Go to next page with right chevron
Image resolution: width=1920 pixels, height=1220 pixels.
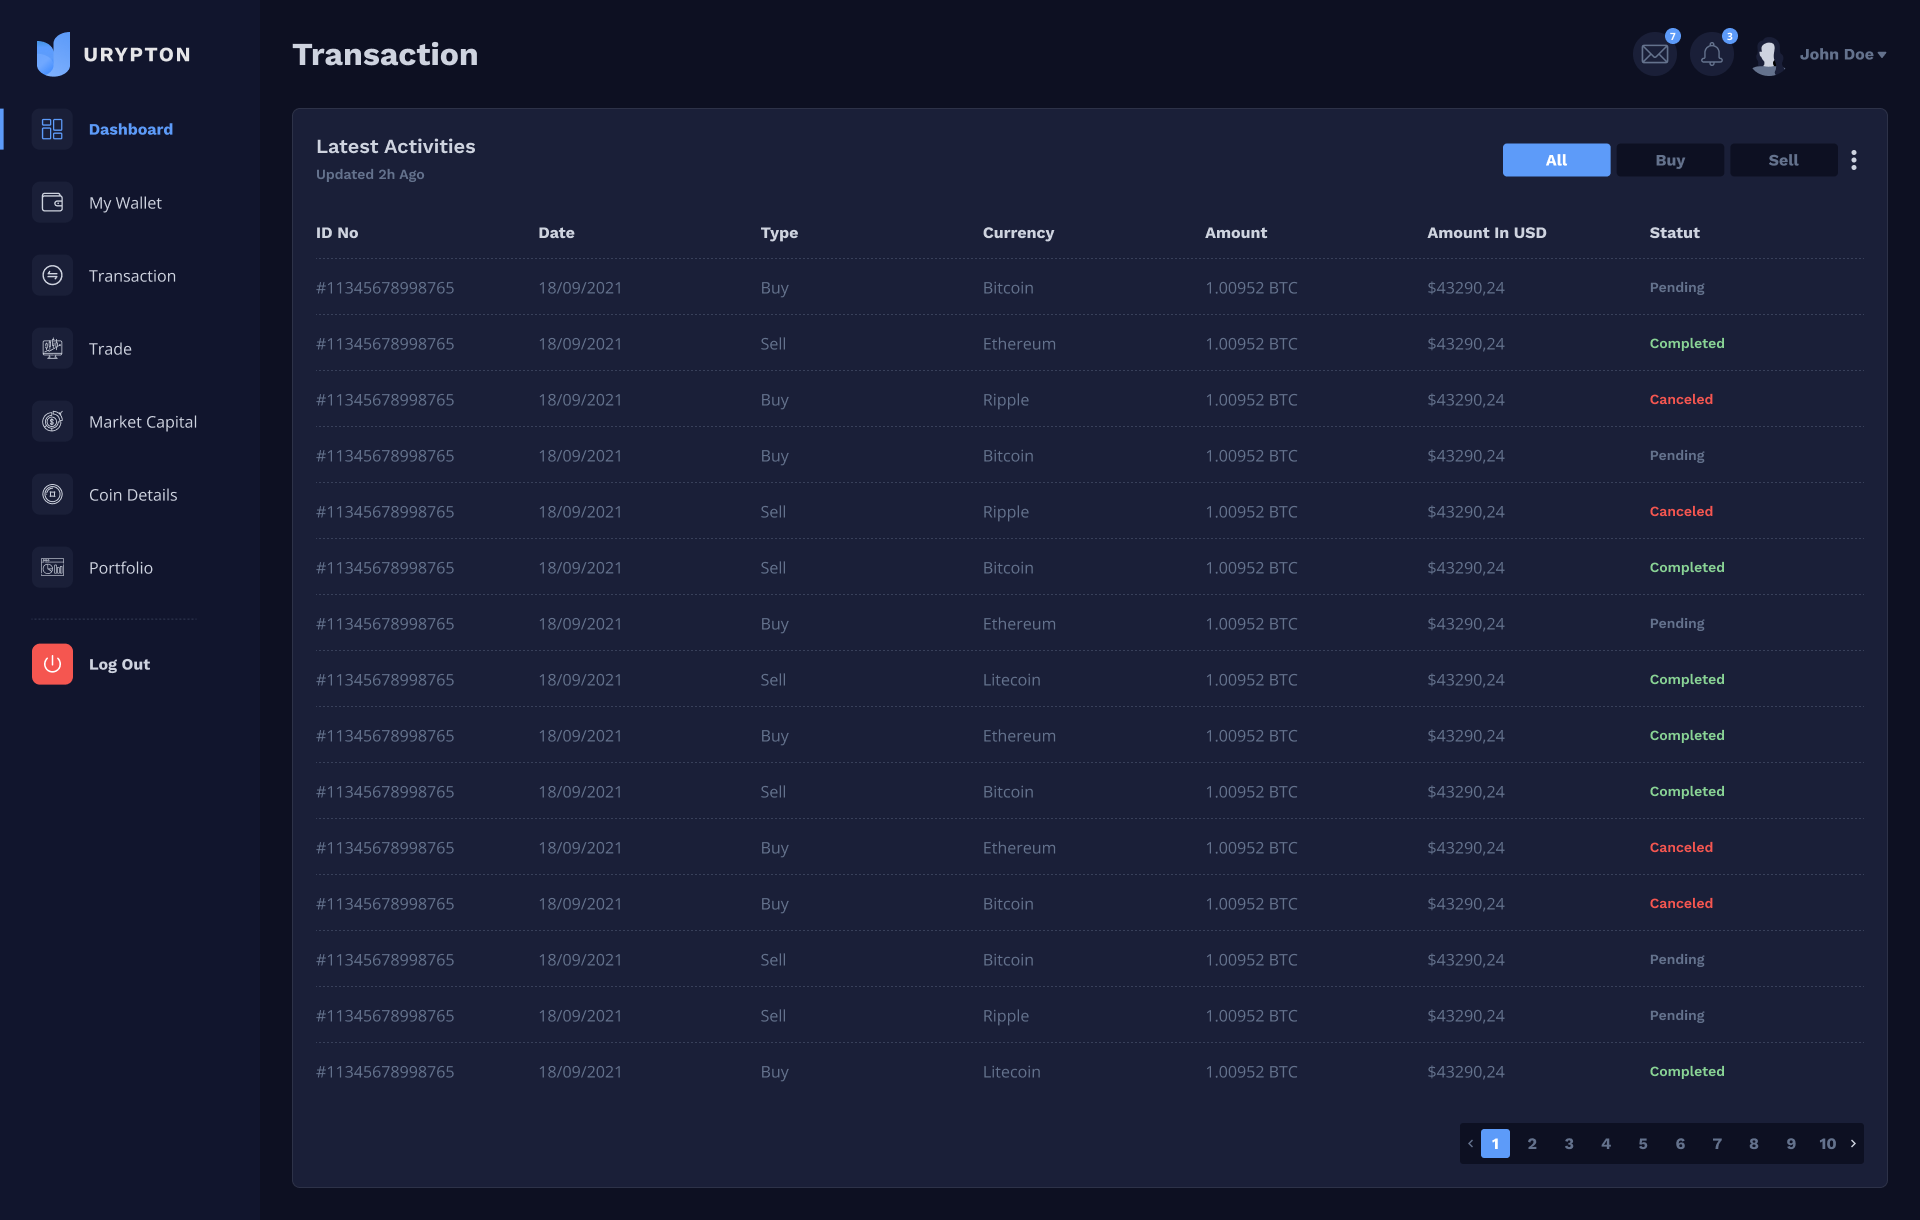1853,1143
